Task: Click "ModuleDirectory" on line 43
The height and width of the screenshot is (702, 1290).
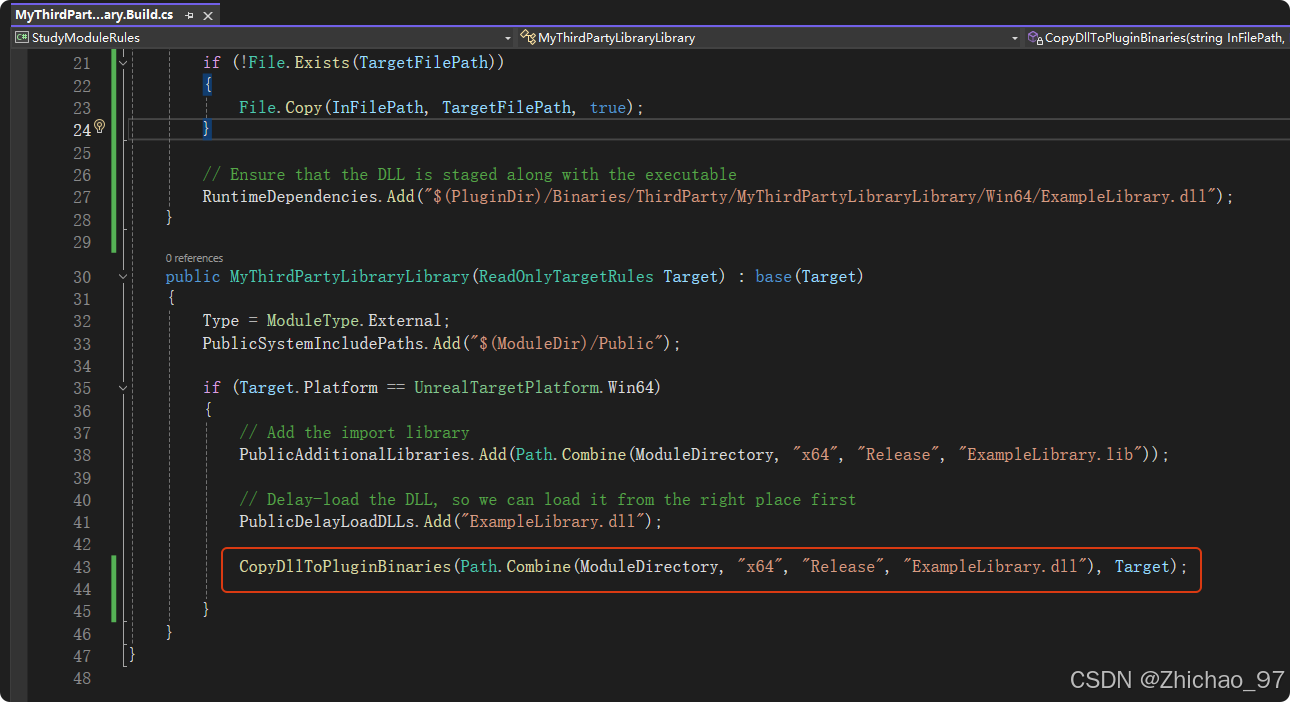Action: pyautogui.click(x=649, y=567)
